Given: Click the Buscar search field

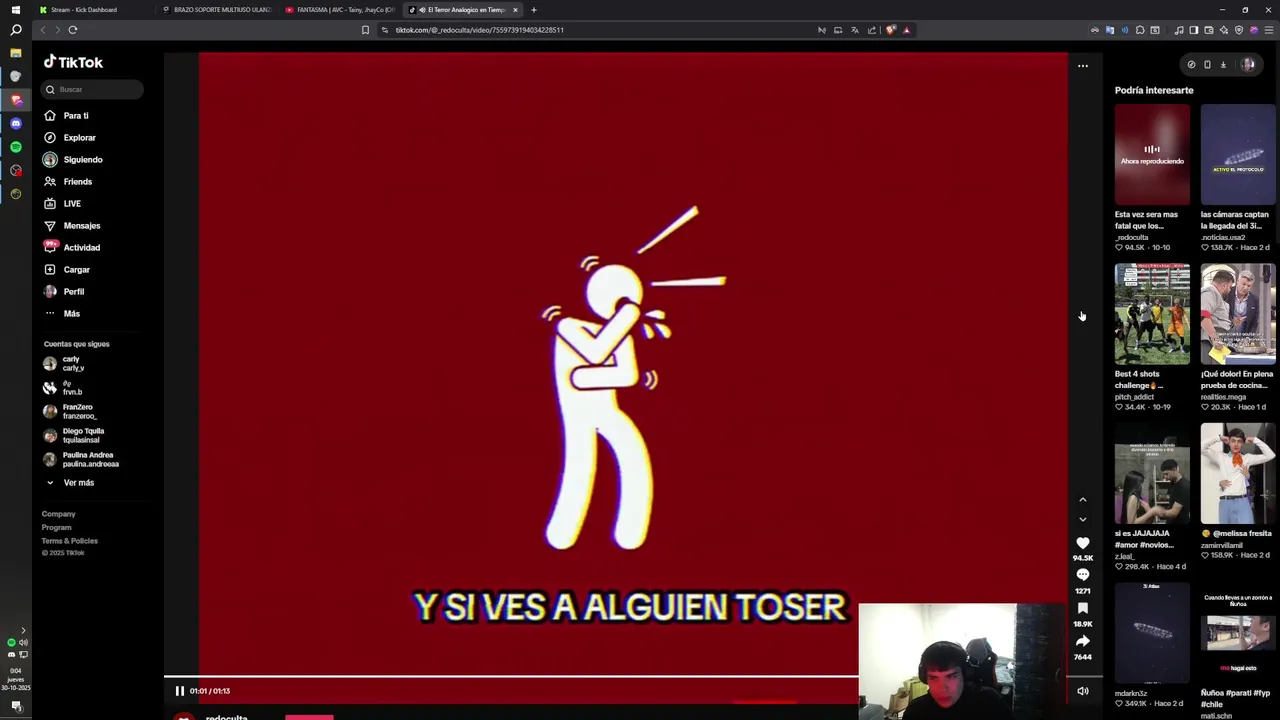Looking at the screenshot, I should (x=92, y=90).
